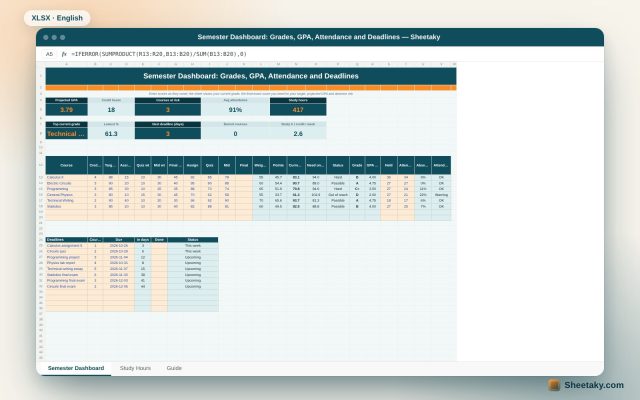Click the fx function icon in formula bar
This screenshot has width=640, height=400.
point(64,54)
